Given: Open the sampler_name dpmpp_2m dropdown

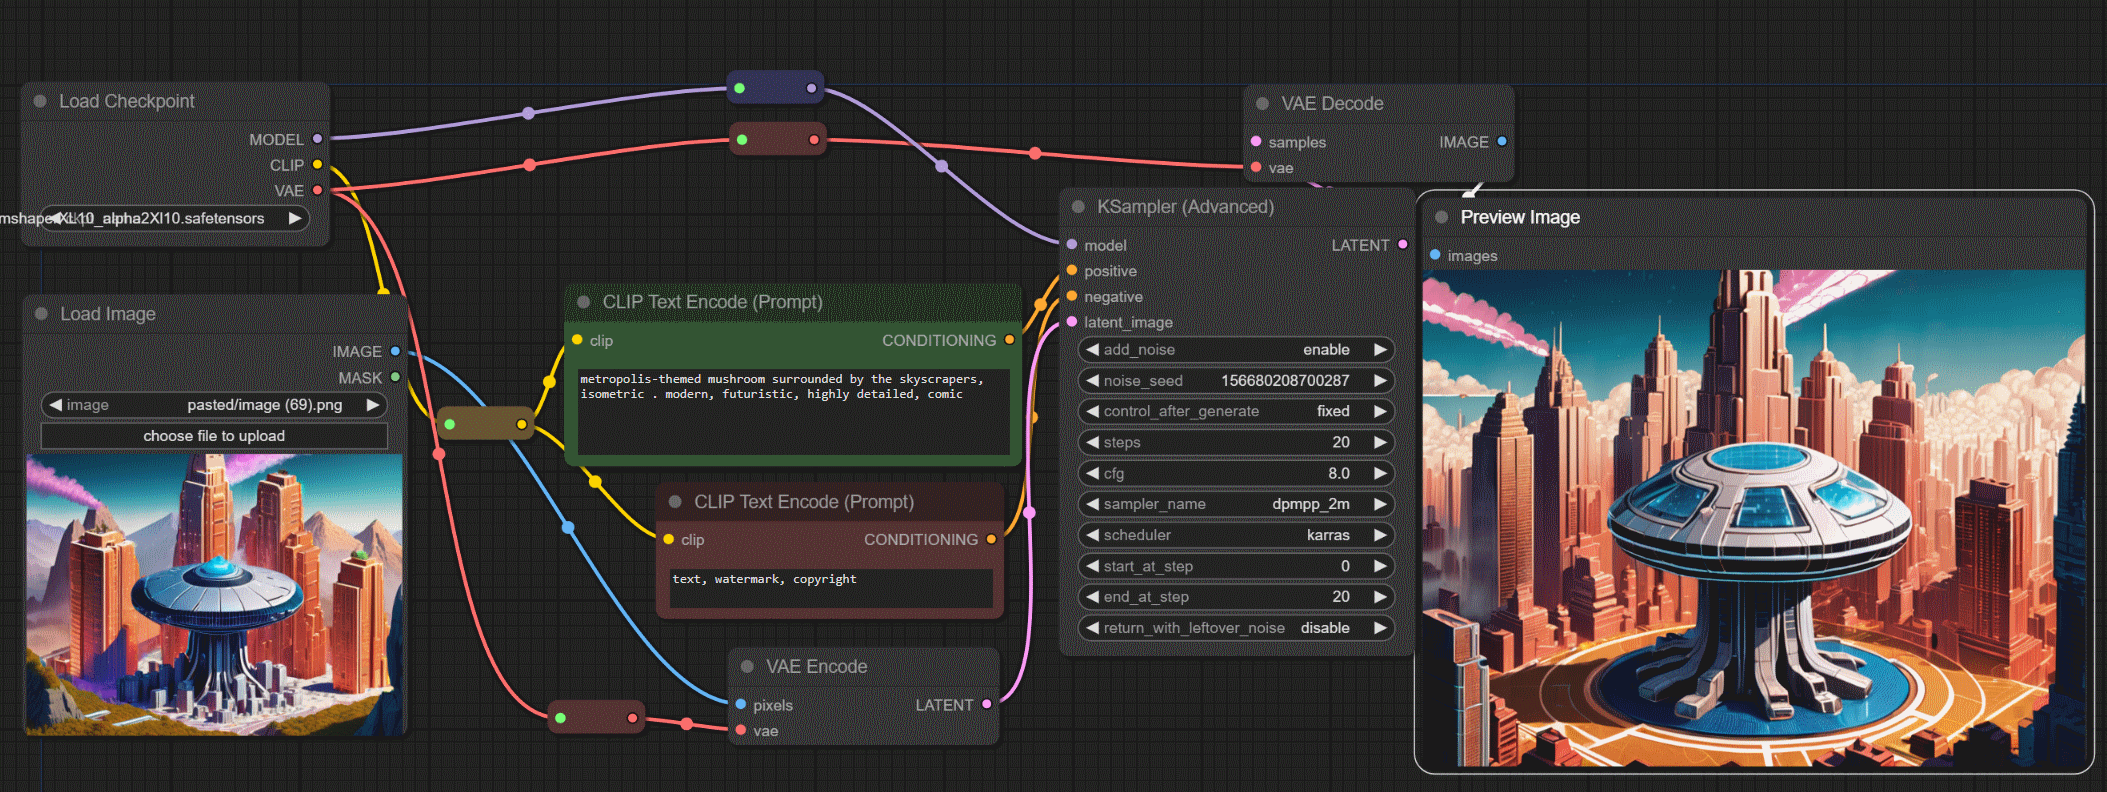Looking at the screenshot, I should 1236,504.
